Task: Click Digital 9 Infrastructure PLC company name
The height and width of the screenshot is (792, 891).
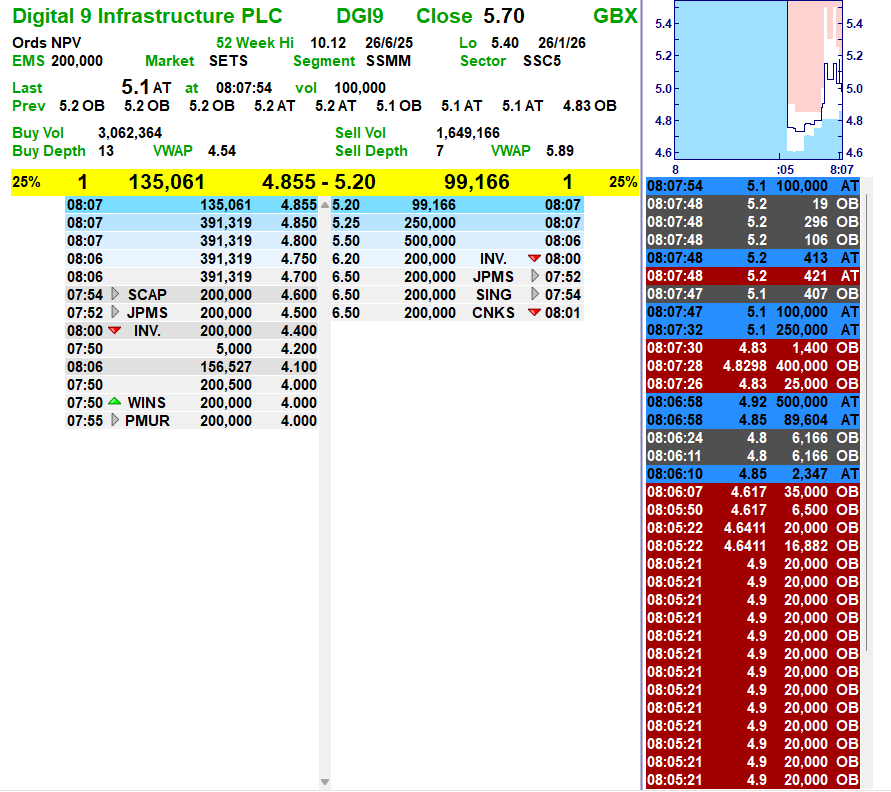Action: click(147, 17)
